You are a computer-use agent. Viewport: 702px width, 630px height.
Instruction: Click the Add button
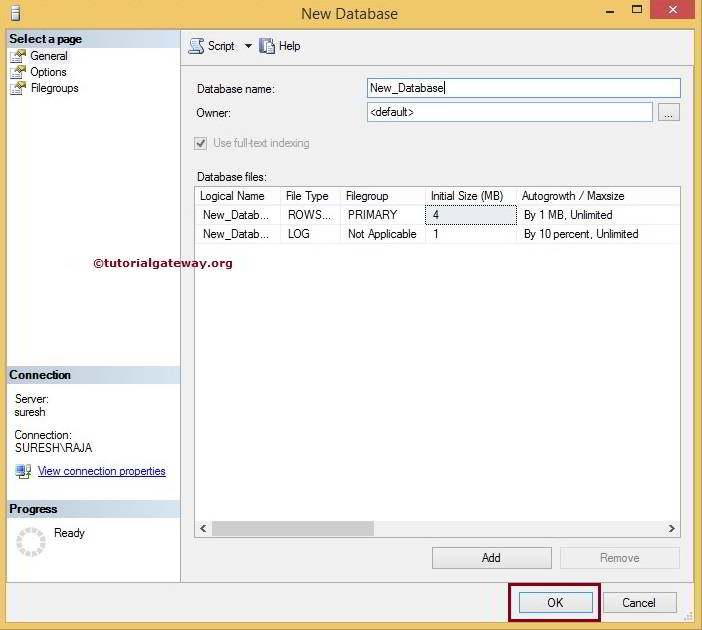[491, 558]
